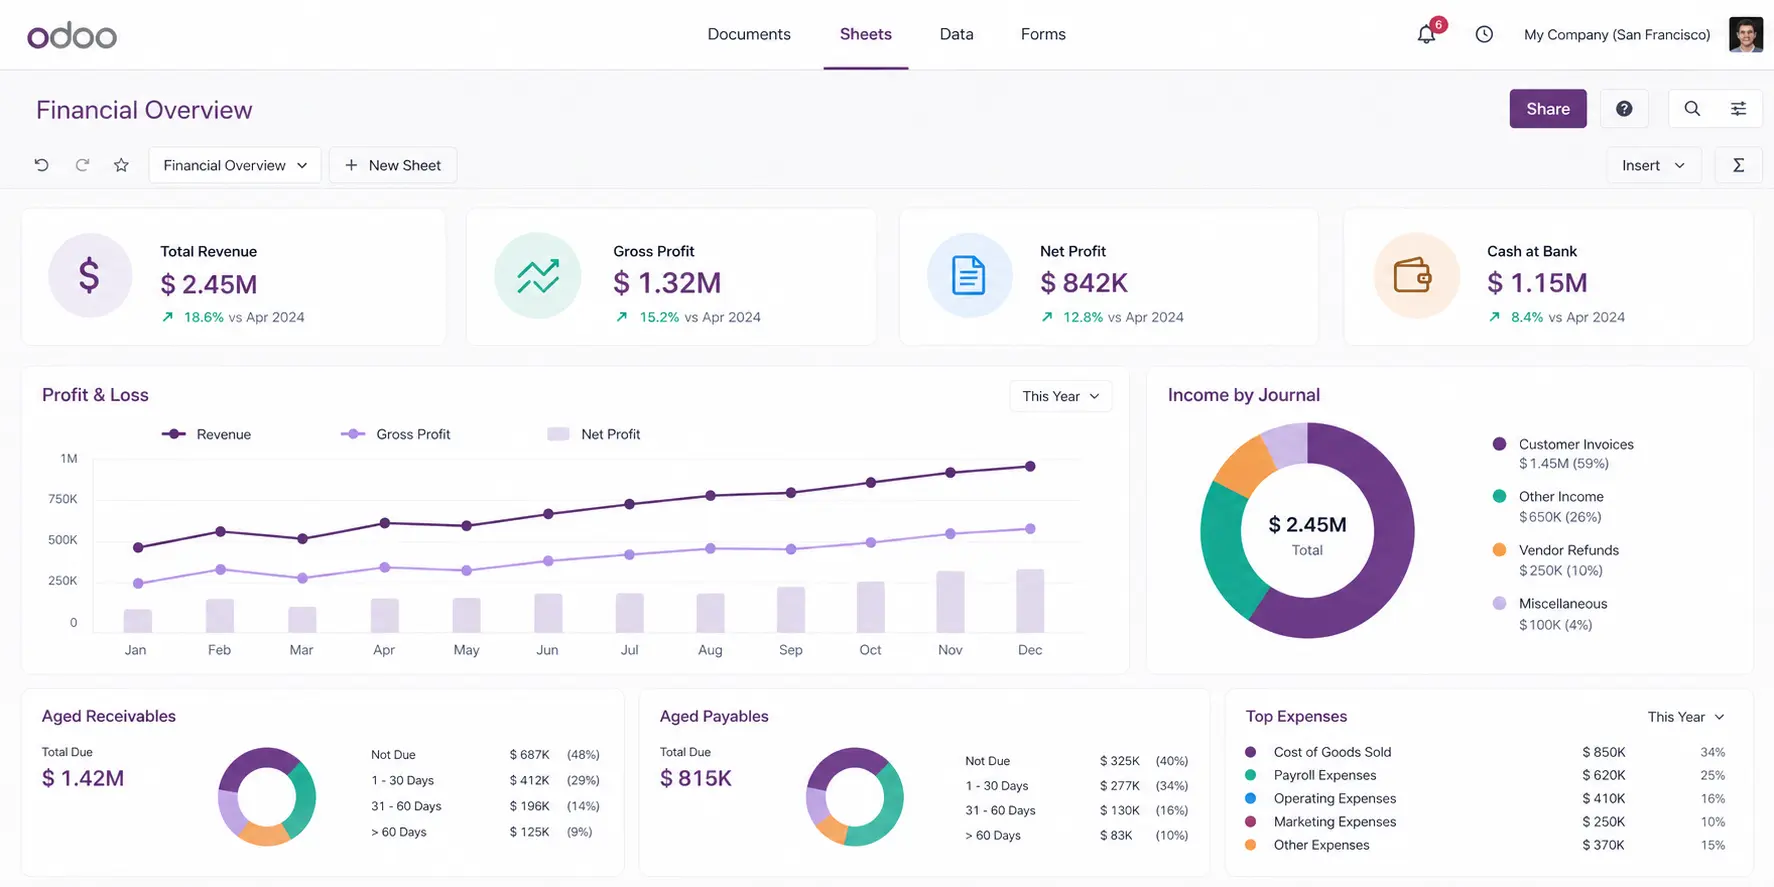Open the activity clock icon
The image size is (1774, 887).
[1484, 34]
